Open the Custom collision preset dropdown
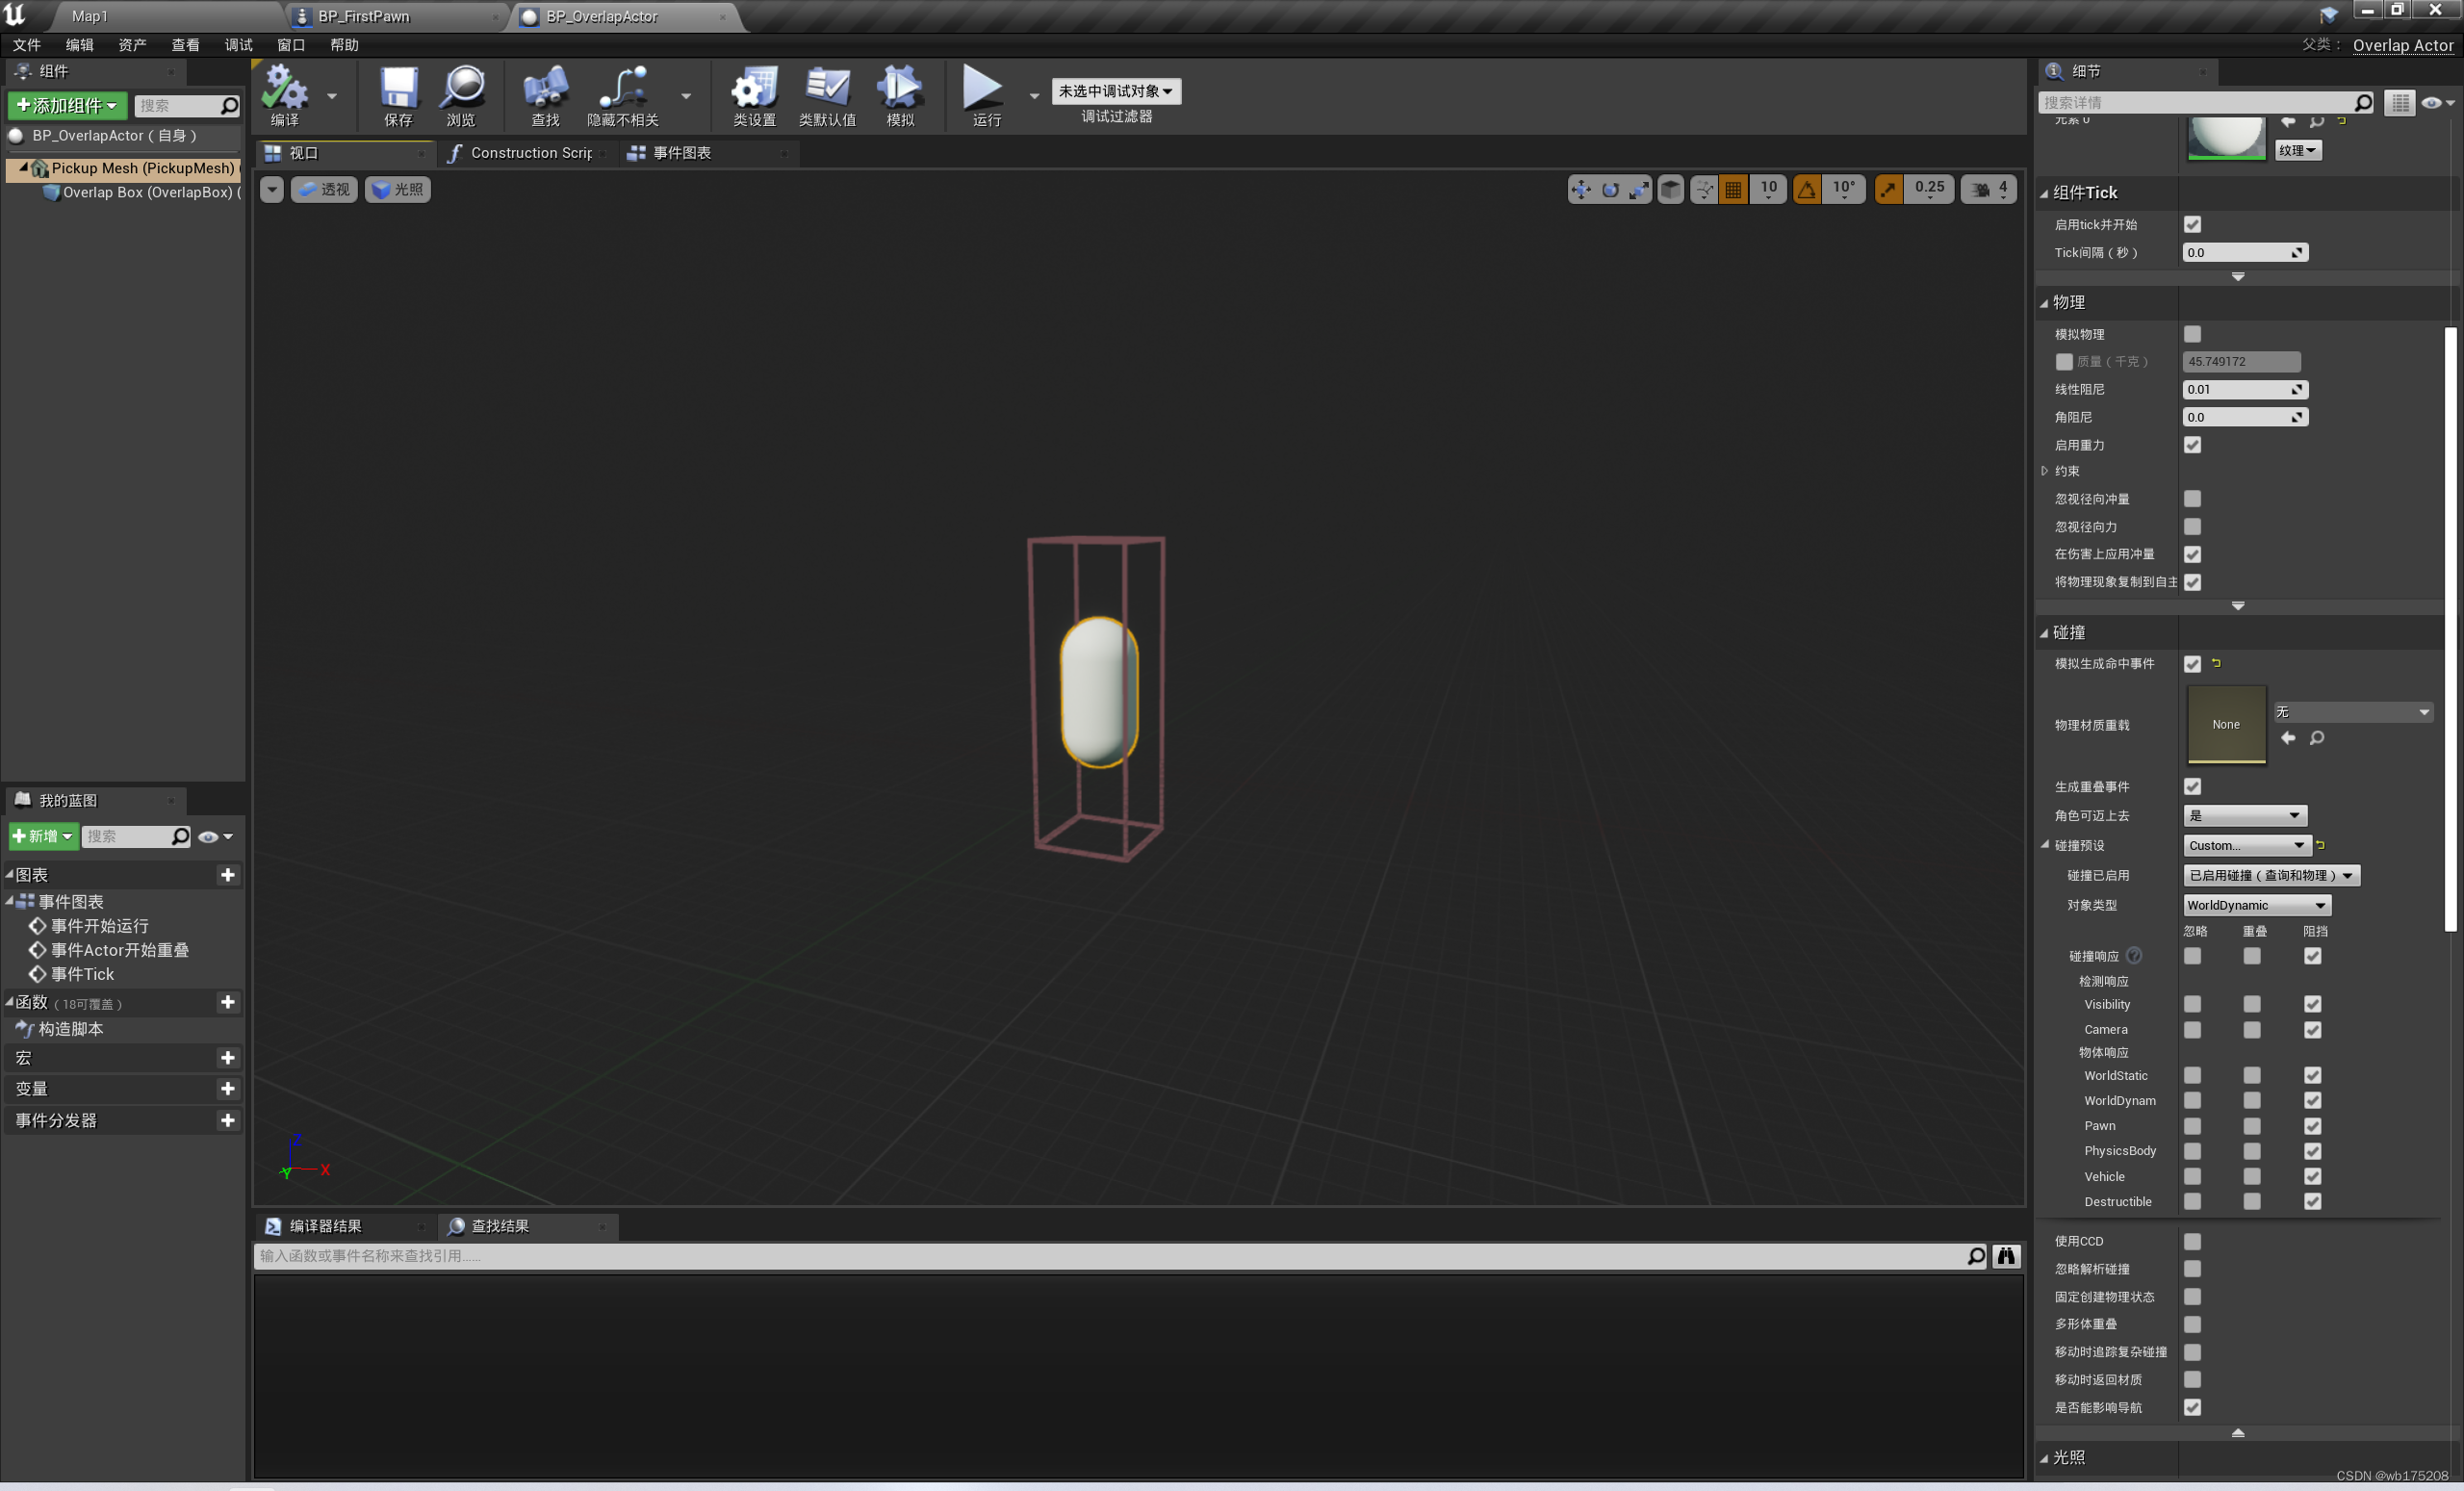Image resolution: width=2464 pixels, height=1491 pixels. (x=2245, y=845)
